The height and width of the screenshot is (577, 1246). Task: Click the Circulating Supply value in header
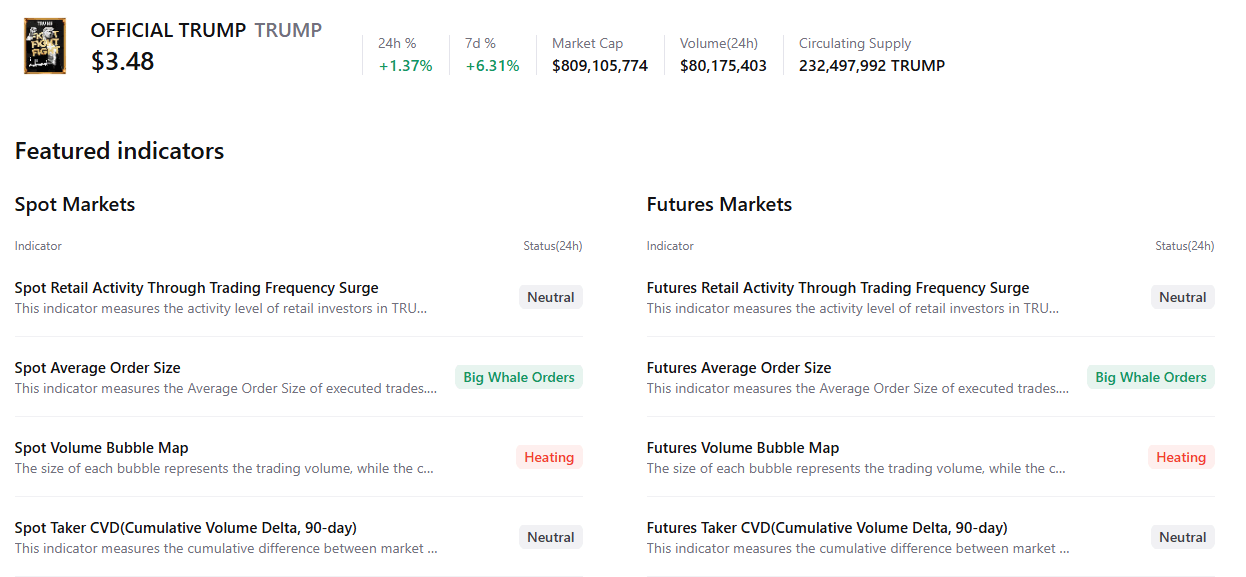pyautogui.click(x=871, y=66)
